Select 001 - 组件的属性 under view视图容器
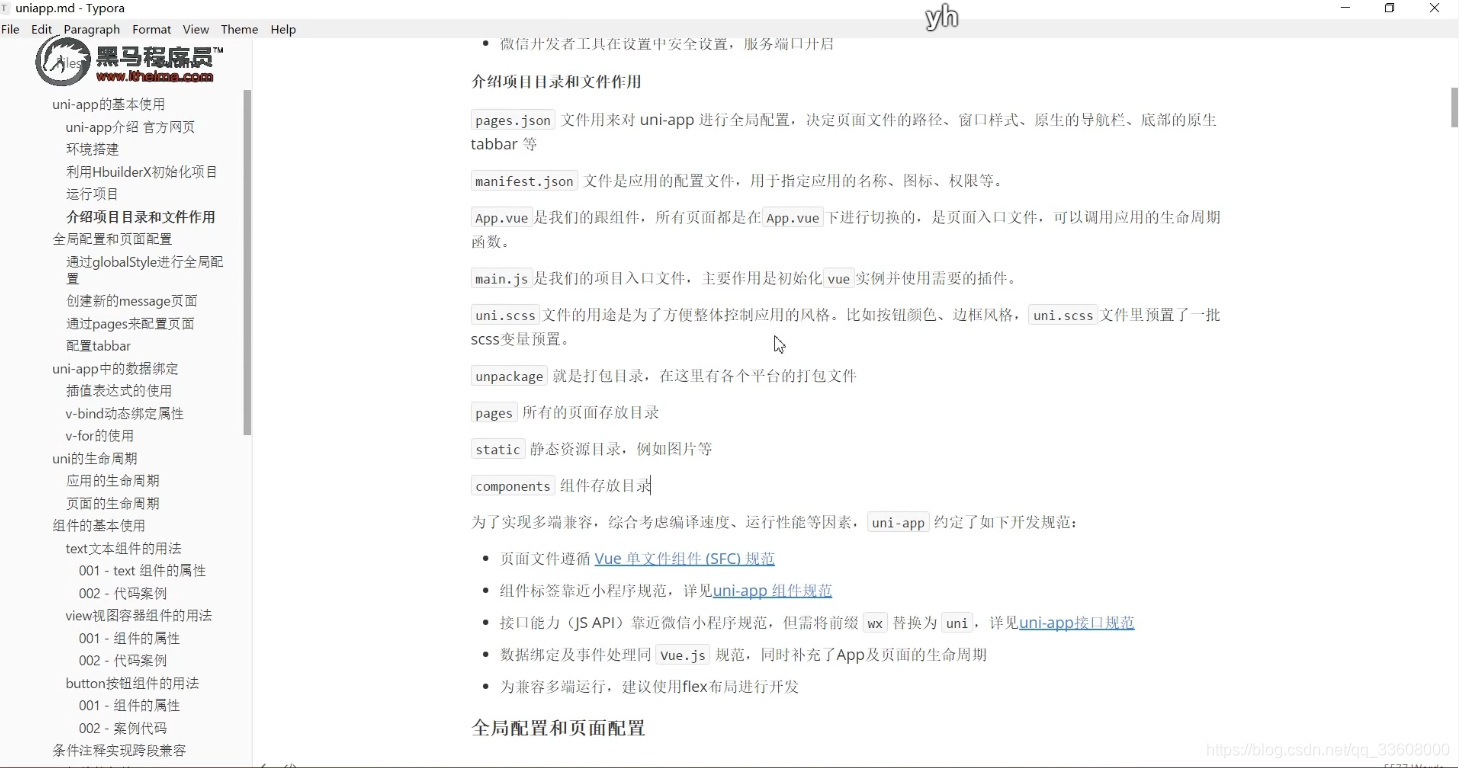The image size is (1459, 768). tap(130, 639)
